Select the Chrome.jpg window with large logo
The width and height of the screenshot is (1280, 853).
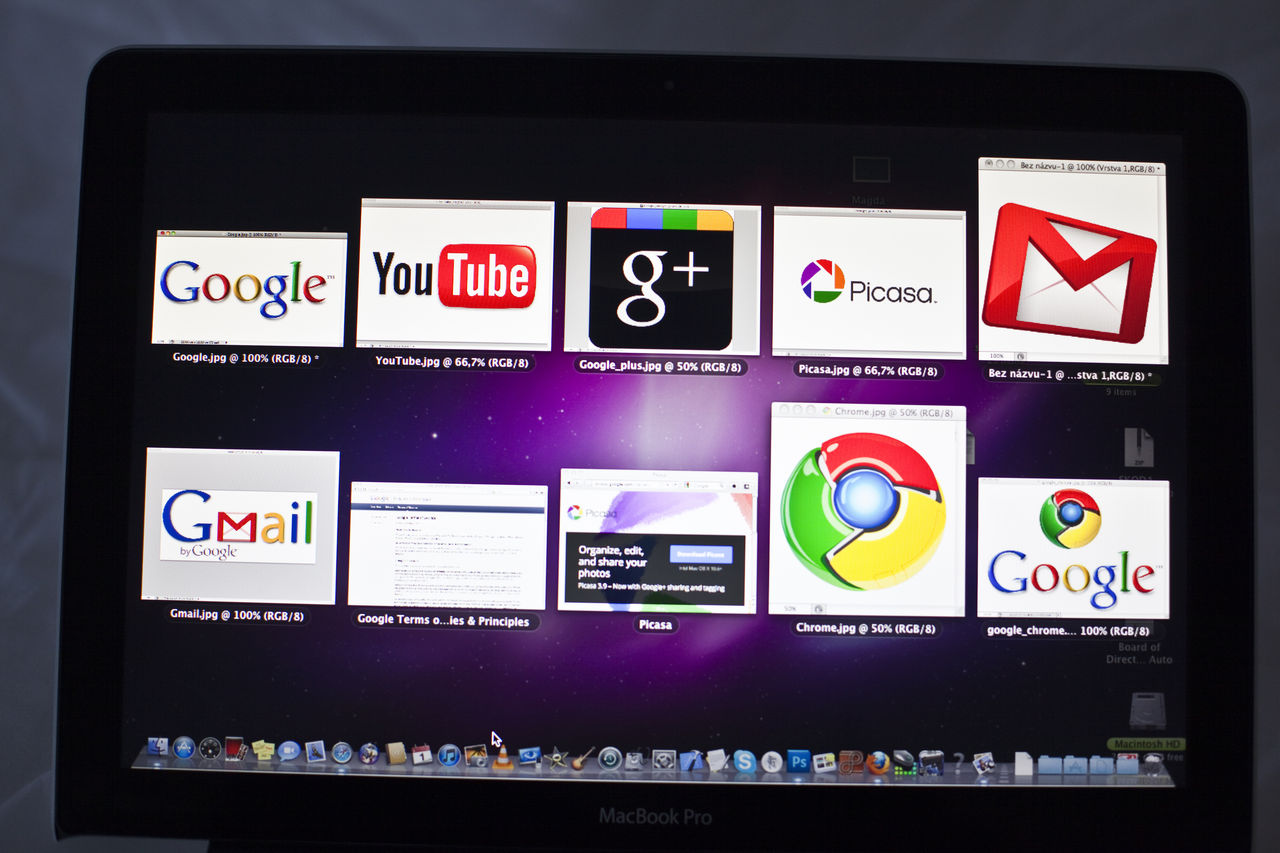click(867, 510)
